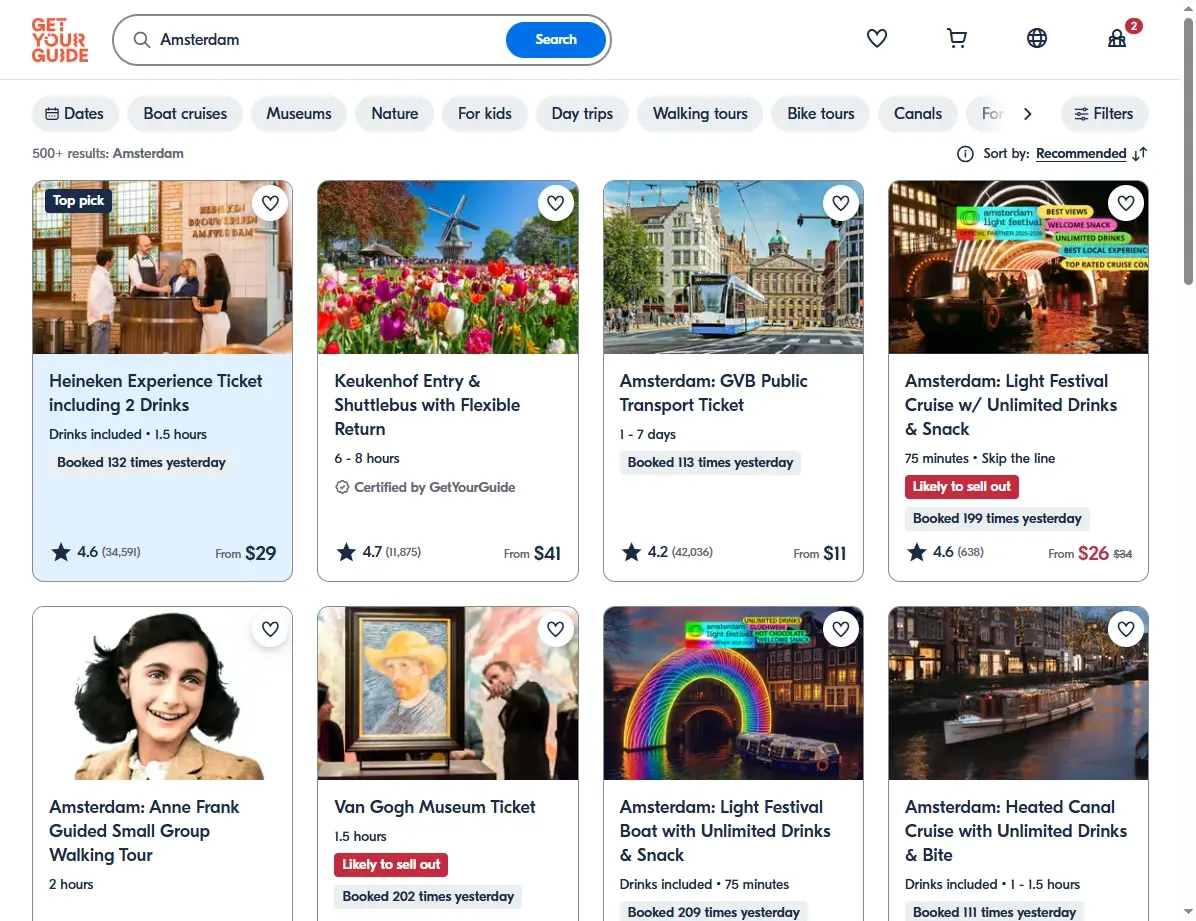Open GVB tram photo thumbnail

pos(733,267)
